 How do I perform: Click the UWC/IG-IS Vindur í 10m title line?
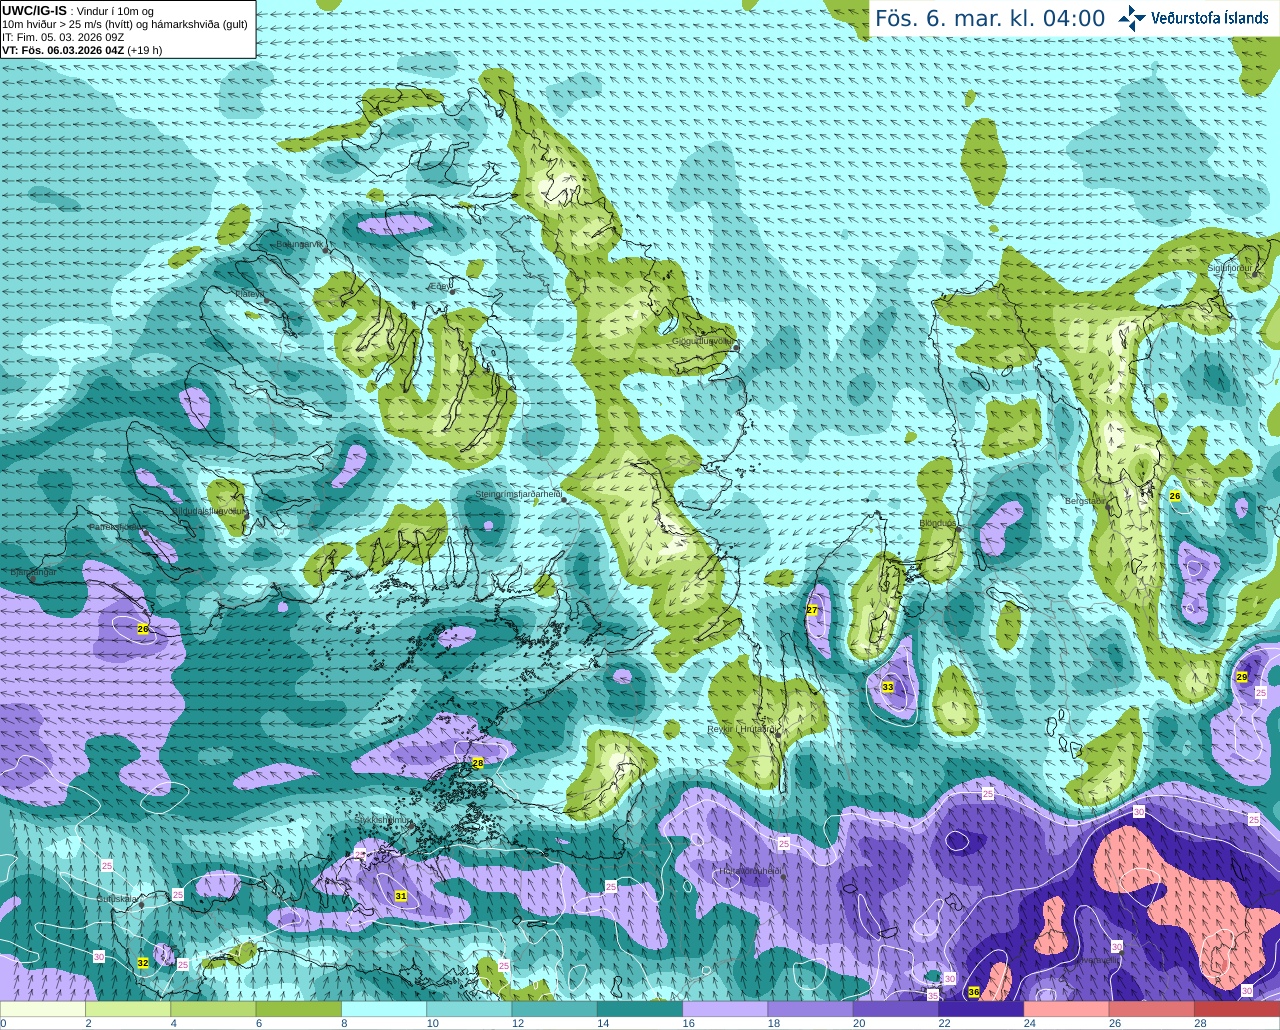tap(78, 11)
